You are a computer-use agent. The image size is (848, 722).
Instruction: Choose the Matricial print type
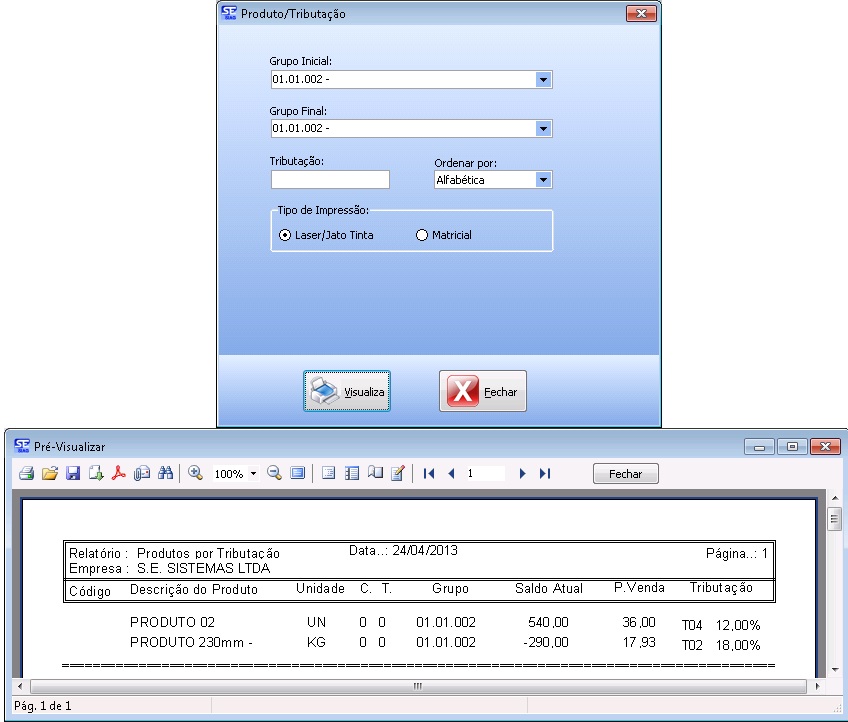421,235
